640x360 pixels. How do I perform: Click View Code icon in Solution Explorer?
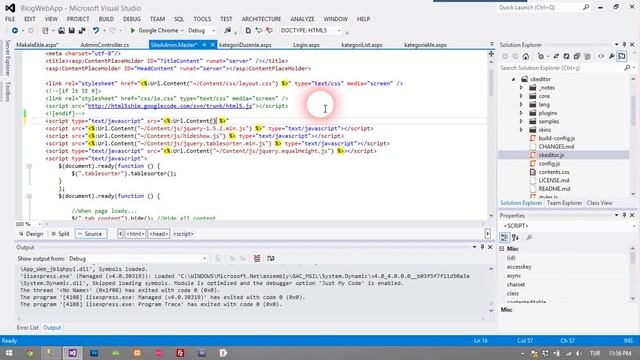tap(601, 56)
